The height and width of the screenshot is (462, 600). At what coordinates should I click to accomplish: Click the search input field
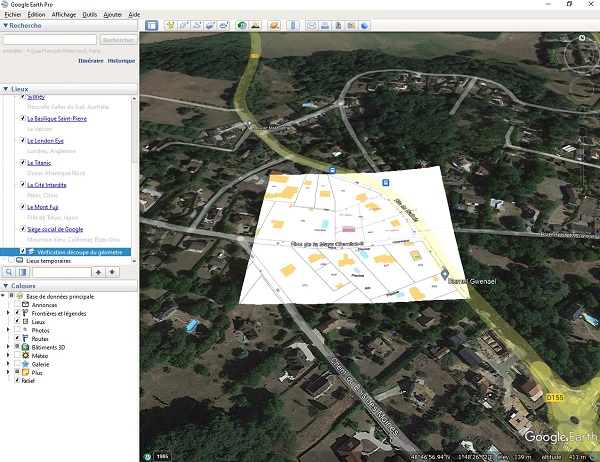[x=49, y=40]
